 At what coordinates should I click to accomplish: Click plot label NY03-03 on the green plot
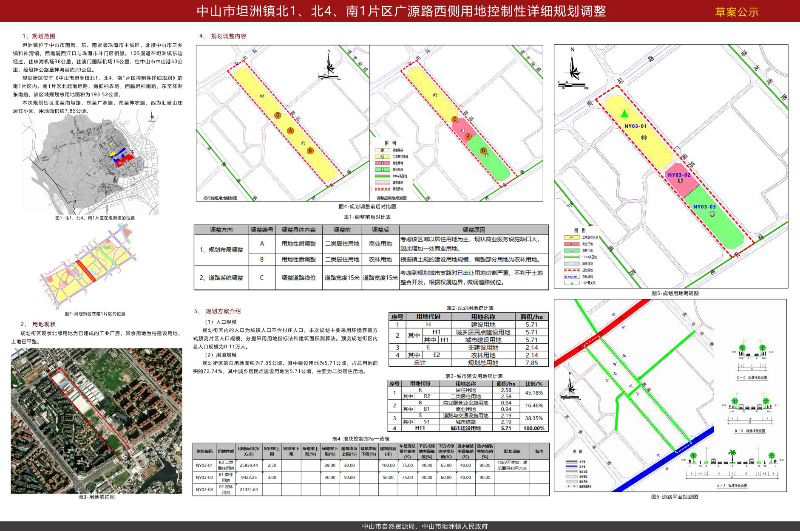click(x=705, y=207)
